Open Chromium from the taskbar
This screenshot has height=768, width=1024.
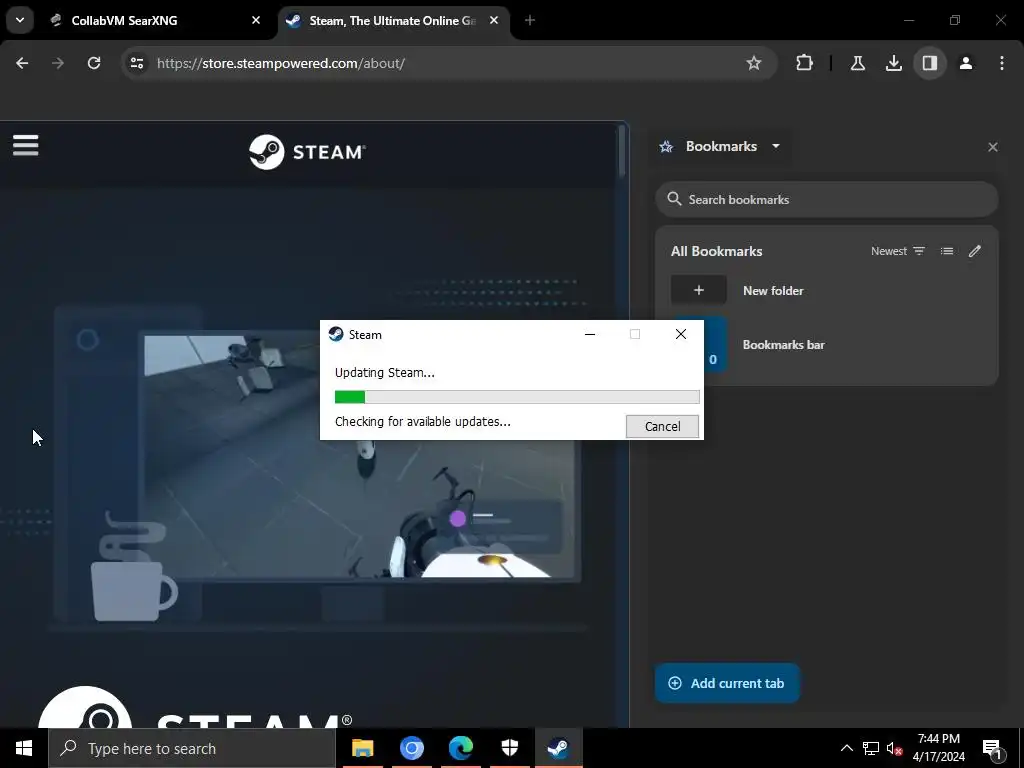(411, 748)
